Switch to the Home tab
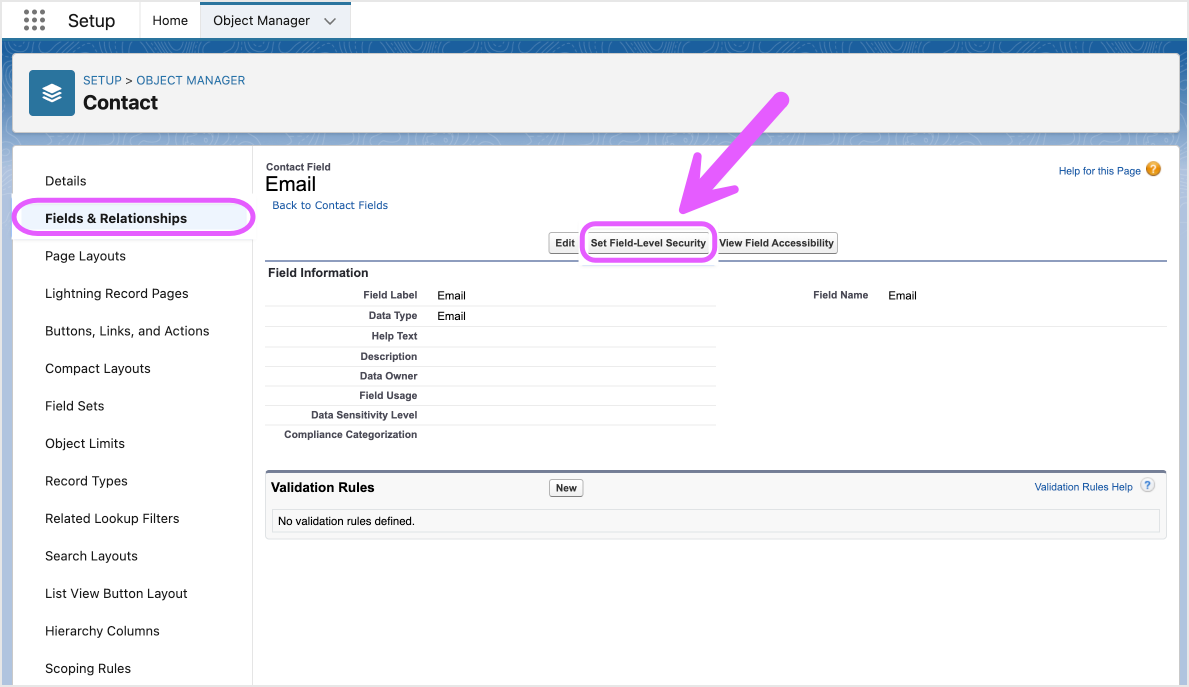This screenshot has width=1189, height=687. (x=170, y=21)
